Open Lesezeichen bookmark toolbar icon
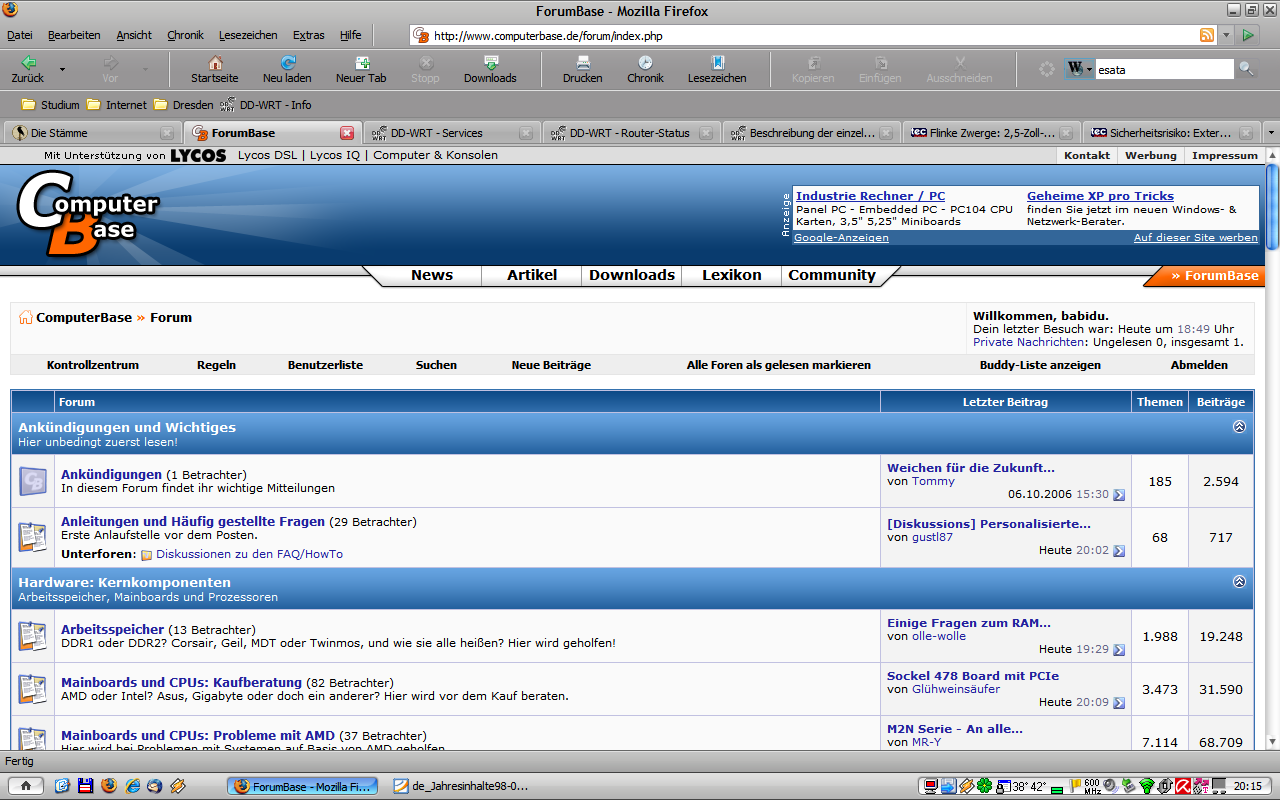 click(717, 68)
